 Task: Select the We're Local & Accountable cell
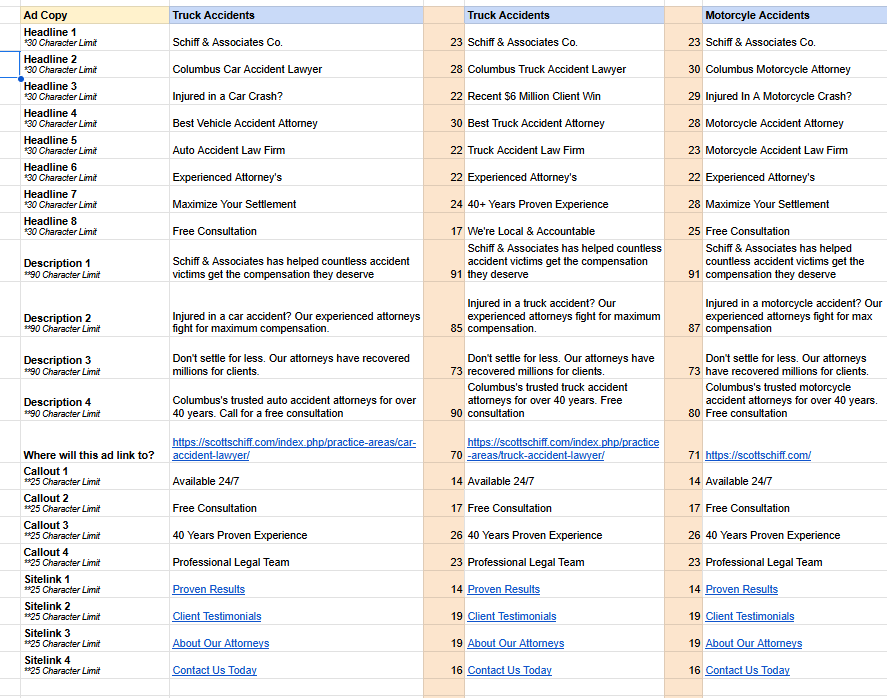(531, 231)
